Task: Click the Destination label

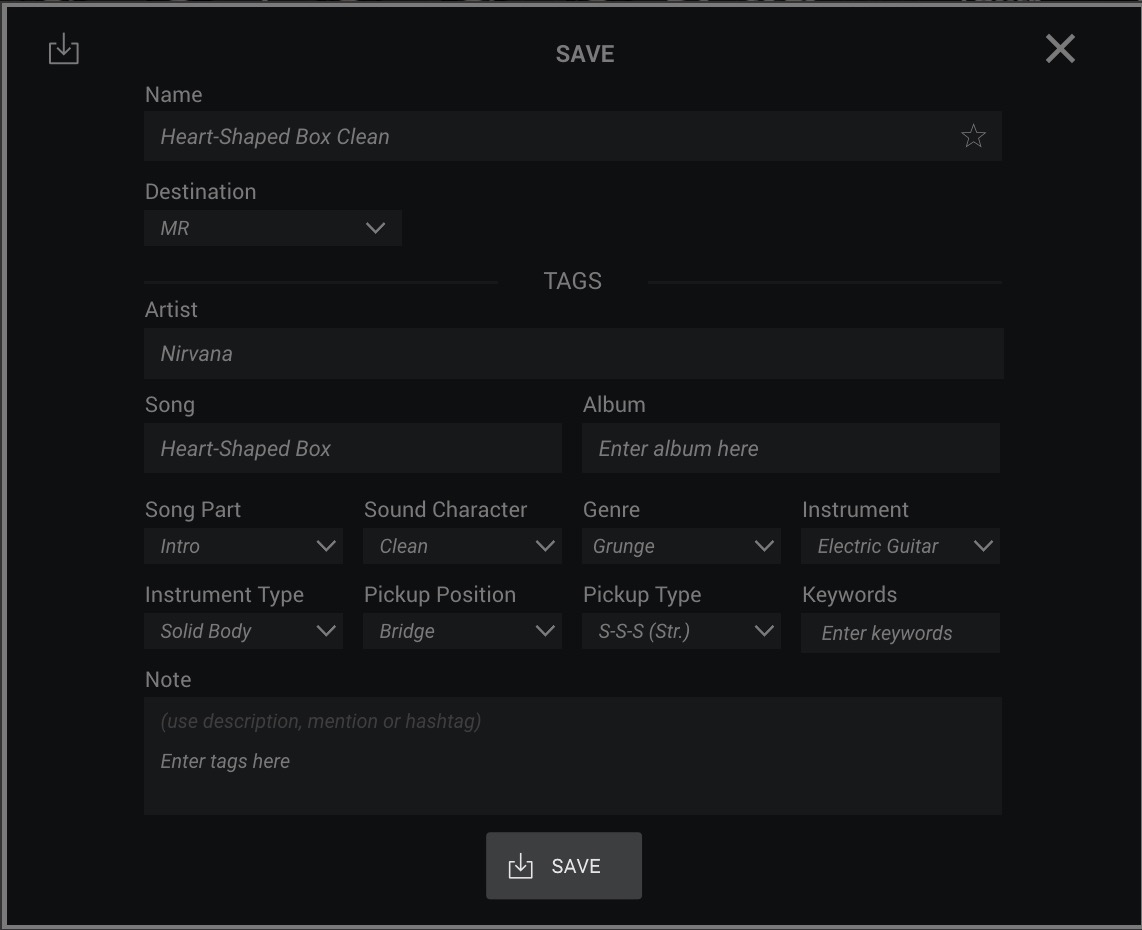Action: pyautogui.click(x=200, y=192)
